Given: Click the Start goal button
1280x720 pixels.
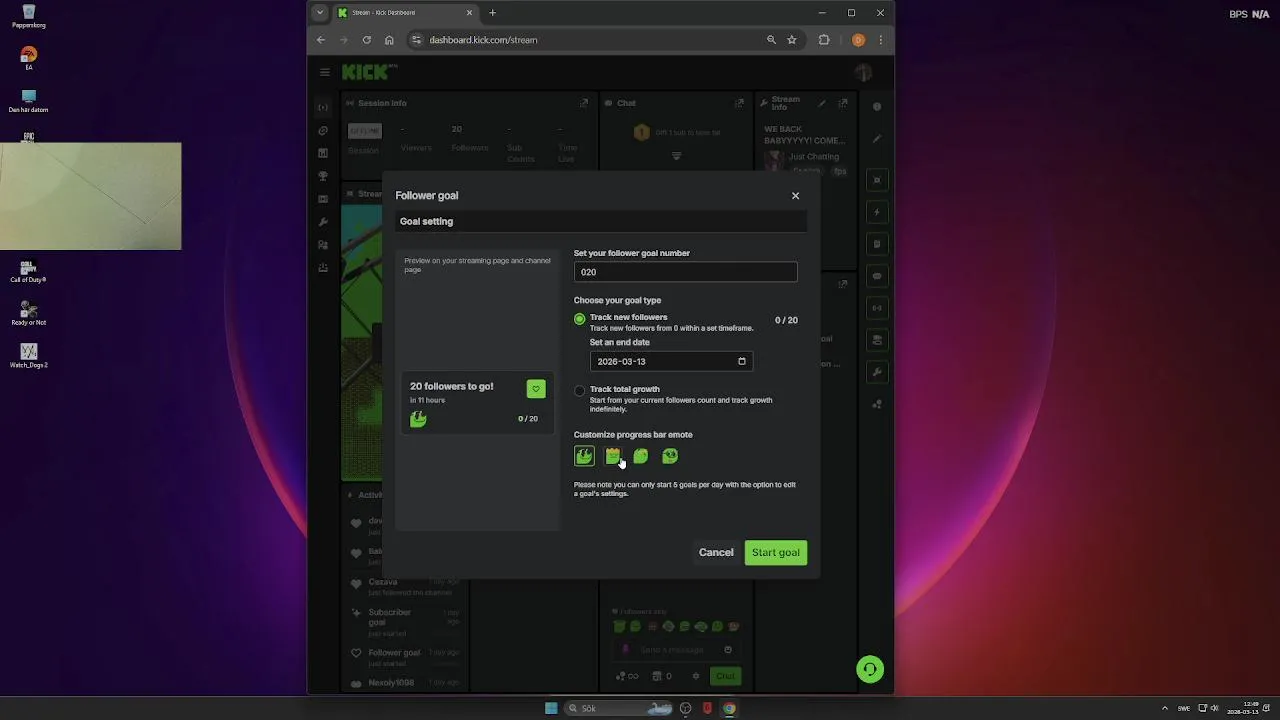Looking at the screenshot, I should tap(776, 552).
